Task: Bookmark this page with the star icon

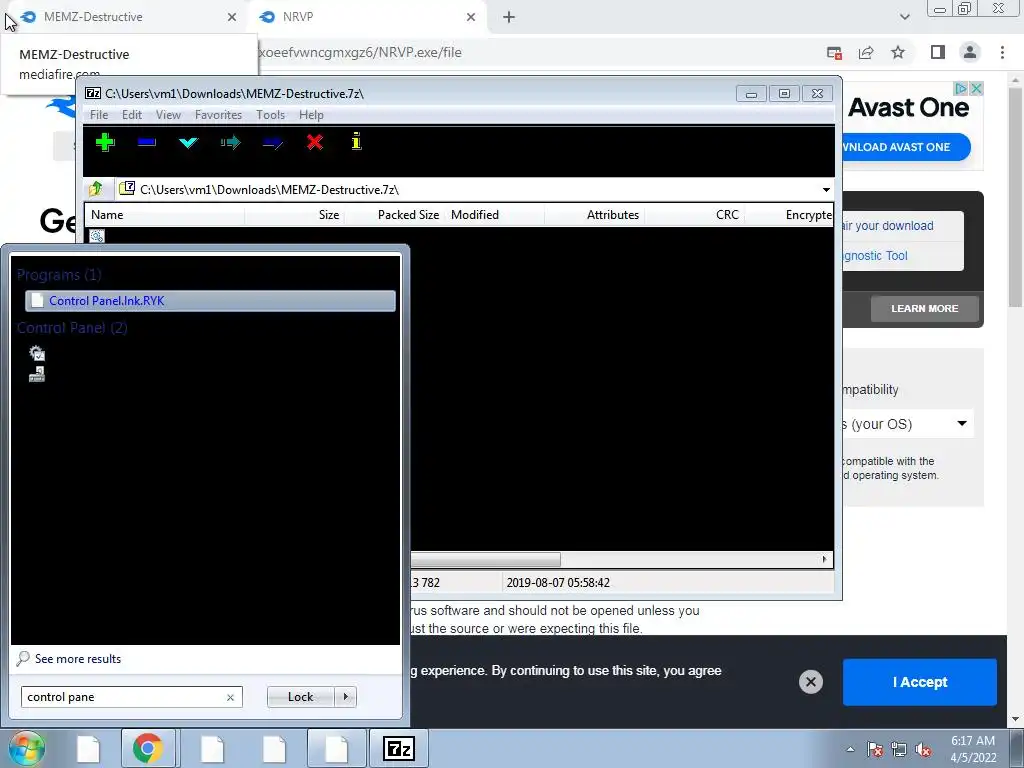Action: click(x=898, y=52)
